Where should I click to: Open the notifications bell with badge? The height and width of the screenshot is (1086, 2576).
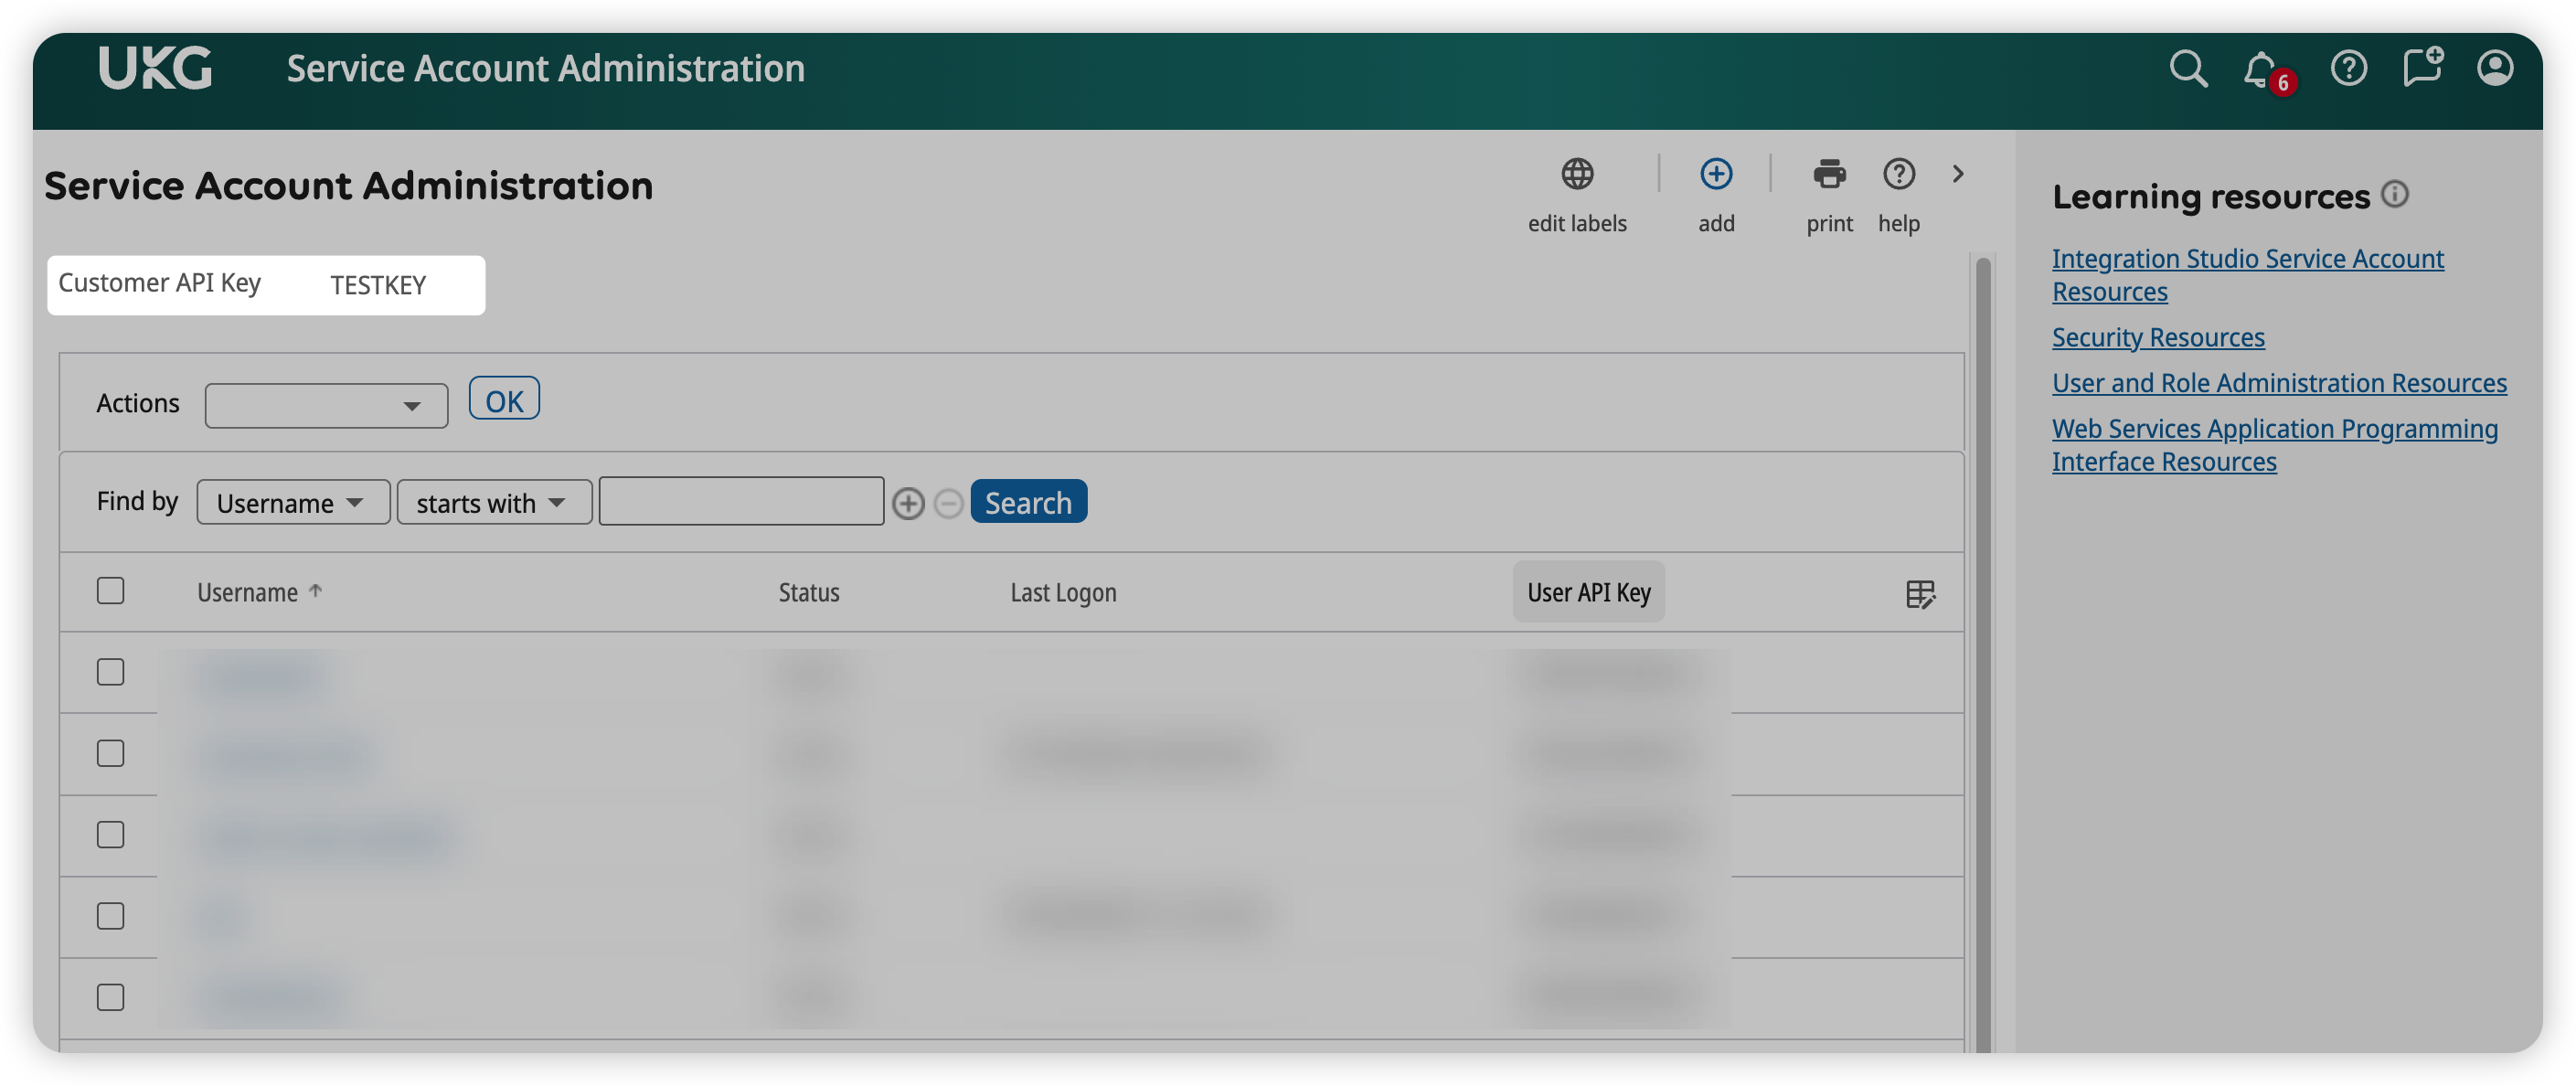2262,70
